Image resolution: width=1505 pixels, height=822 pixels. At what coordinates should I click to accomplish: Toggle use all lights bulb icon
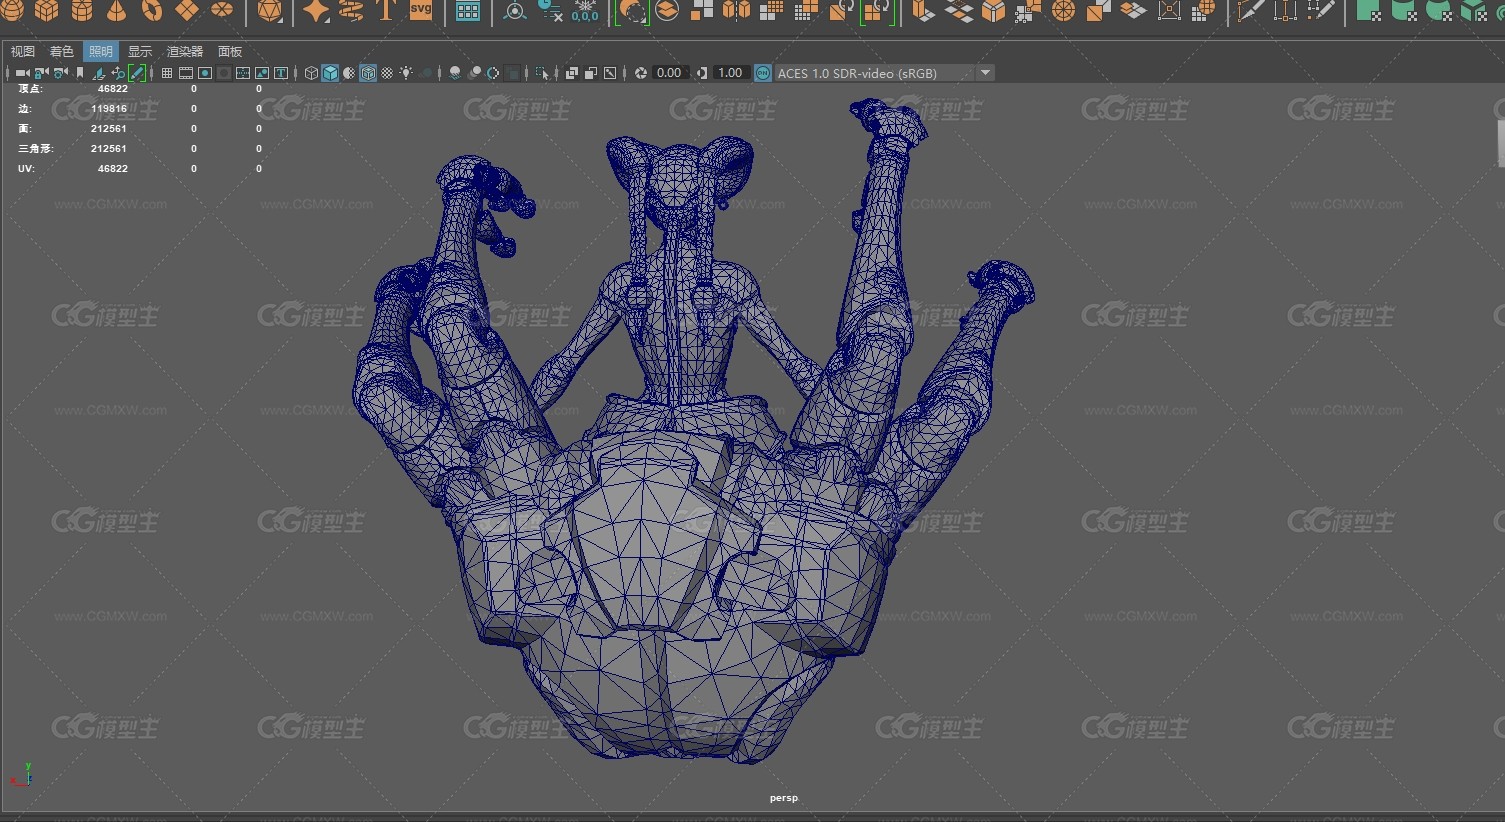[x=406, y=73]
